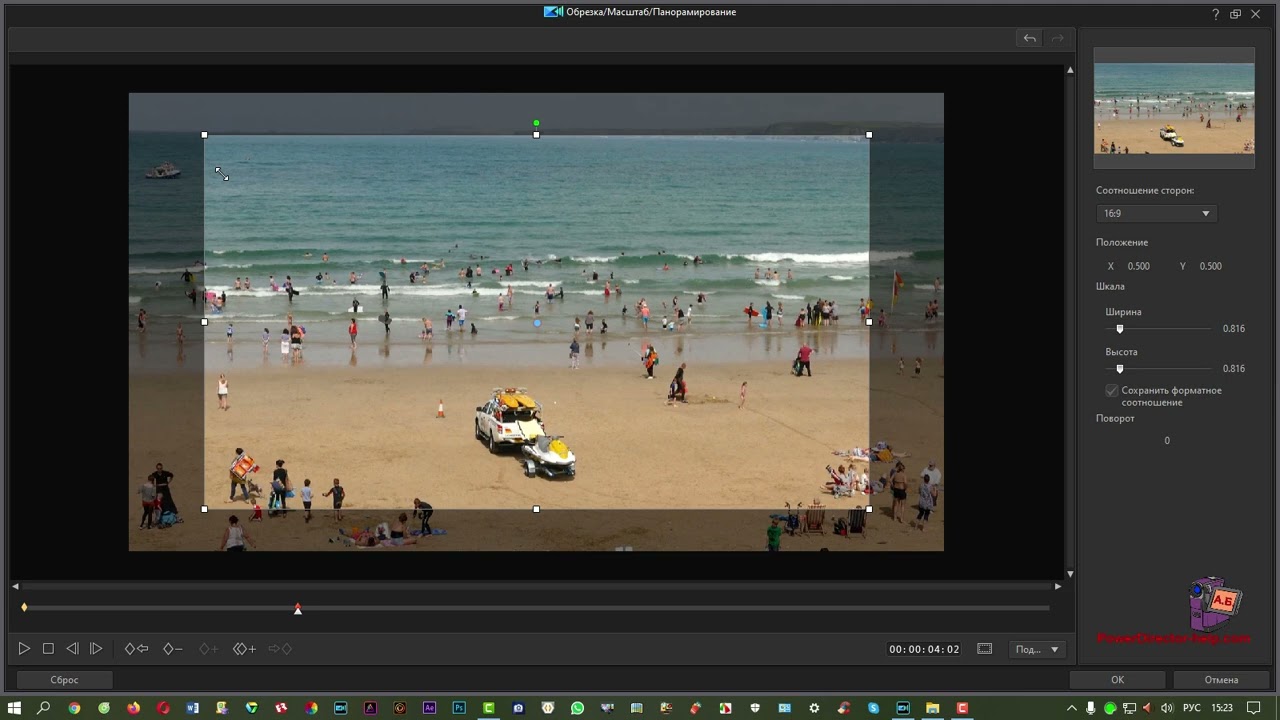The width and height of the screenshot is (1280, 720).
Task: Click the Сброс reset button
Action: click(64, 679)
